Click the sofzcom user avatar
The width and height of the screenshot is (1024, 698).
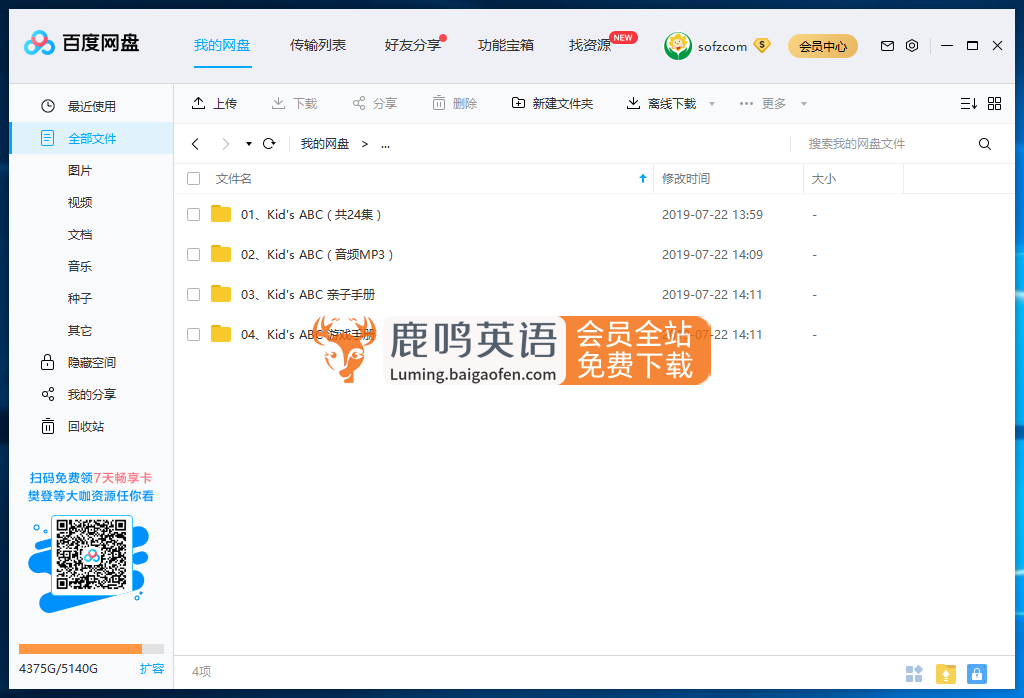(678, 46)
